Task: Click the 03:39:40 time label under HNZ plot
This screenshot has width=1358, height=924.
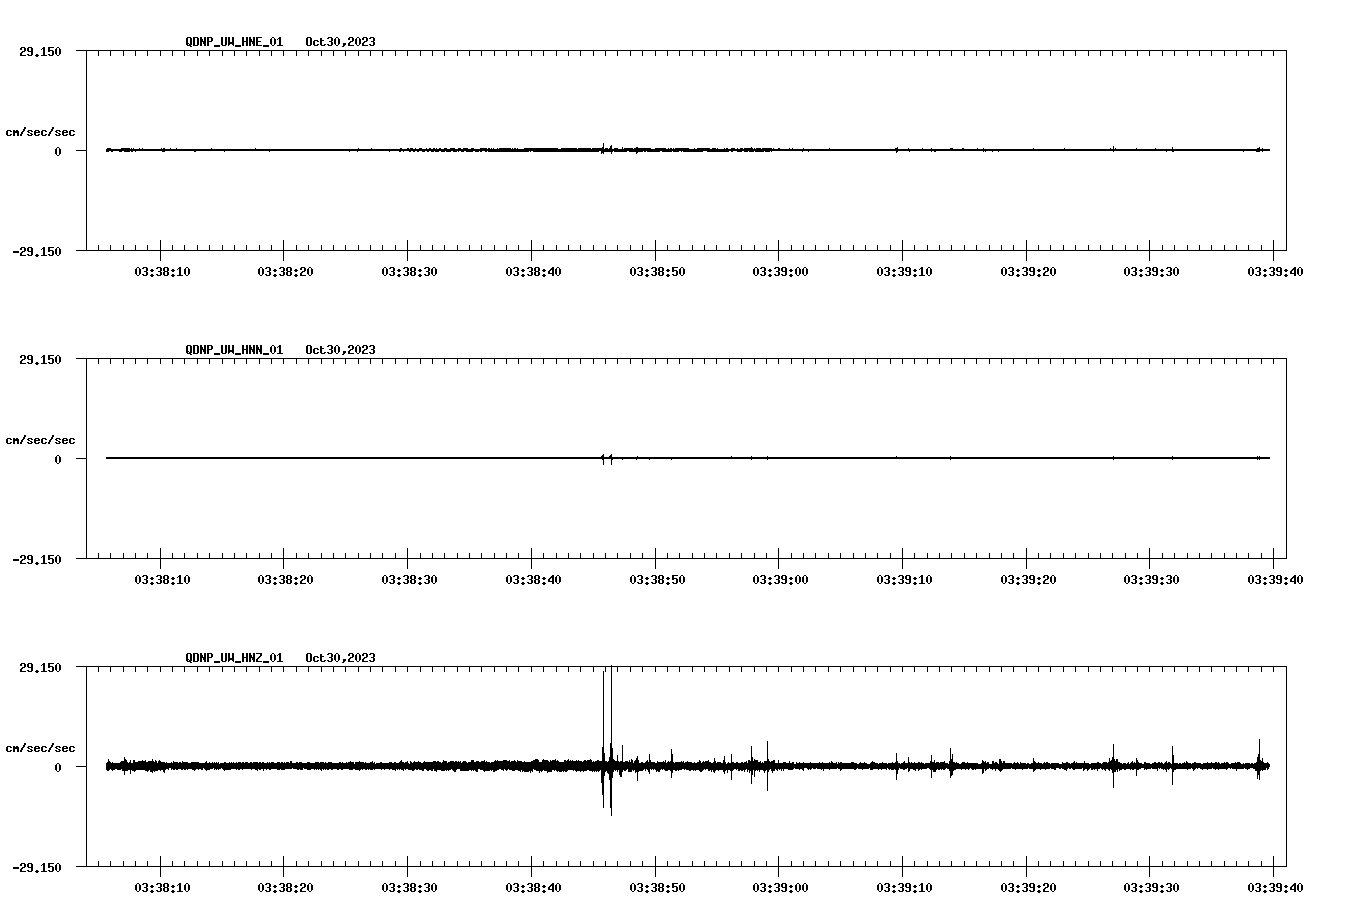Action: 1274,887
